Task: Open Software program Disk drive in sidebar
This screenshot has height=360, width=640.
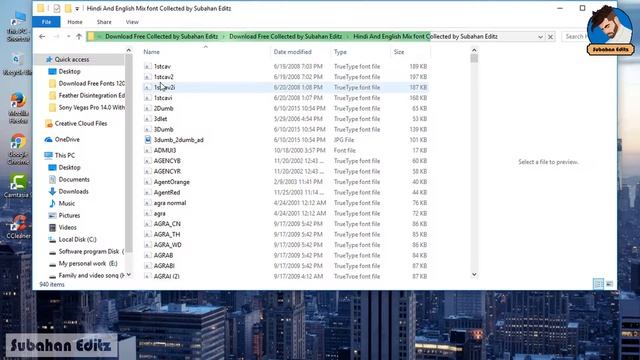Action: 87,251
